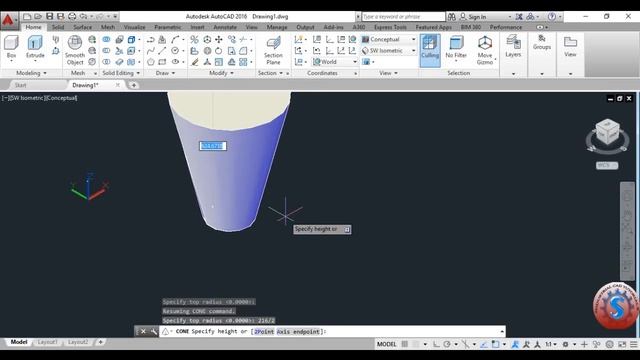Image resolution: width=640 pixels, height=360 pixels.
Task: Toggle Ortho mode in the status bar
Action: 436,344
